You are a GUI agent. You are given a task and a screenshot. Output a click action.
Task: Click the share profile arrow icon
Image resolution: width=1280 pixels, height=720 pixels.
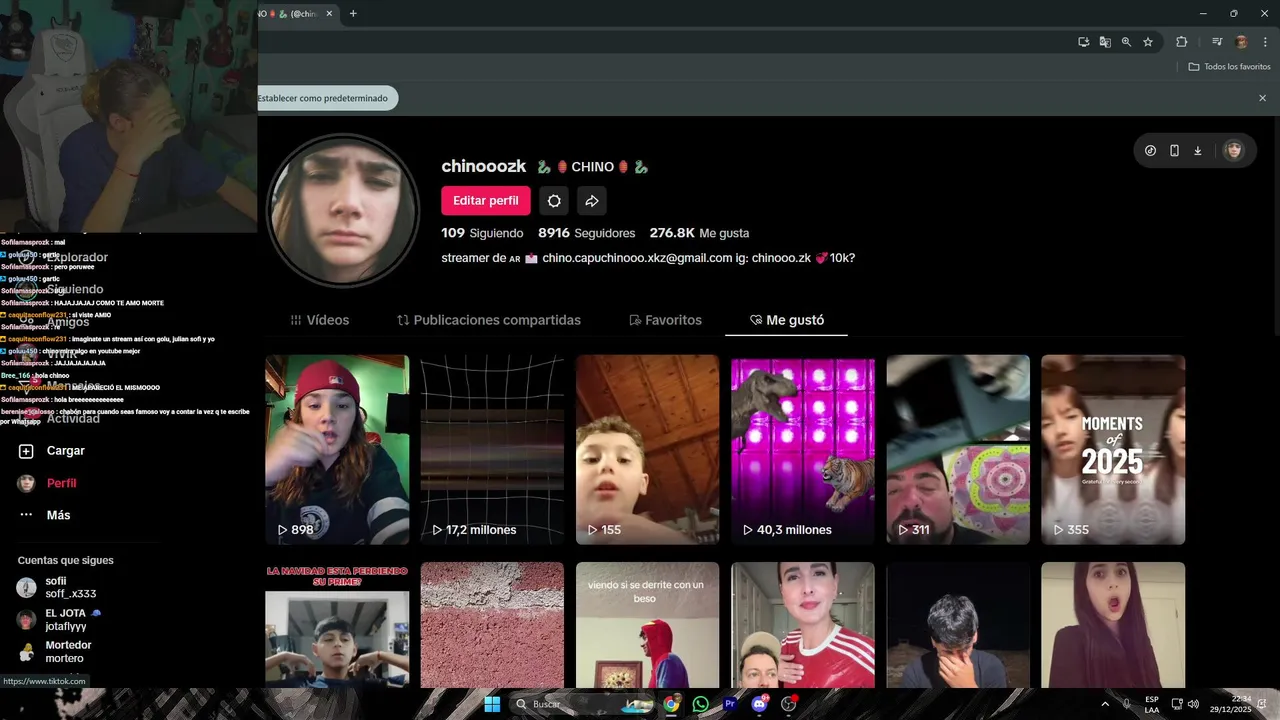click(x=592, y=201)
